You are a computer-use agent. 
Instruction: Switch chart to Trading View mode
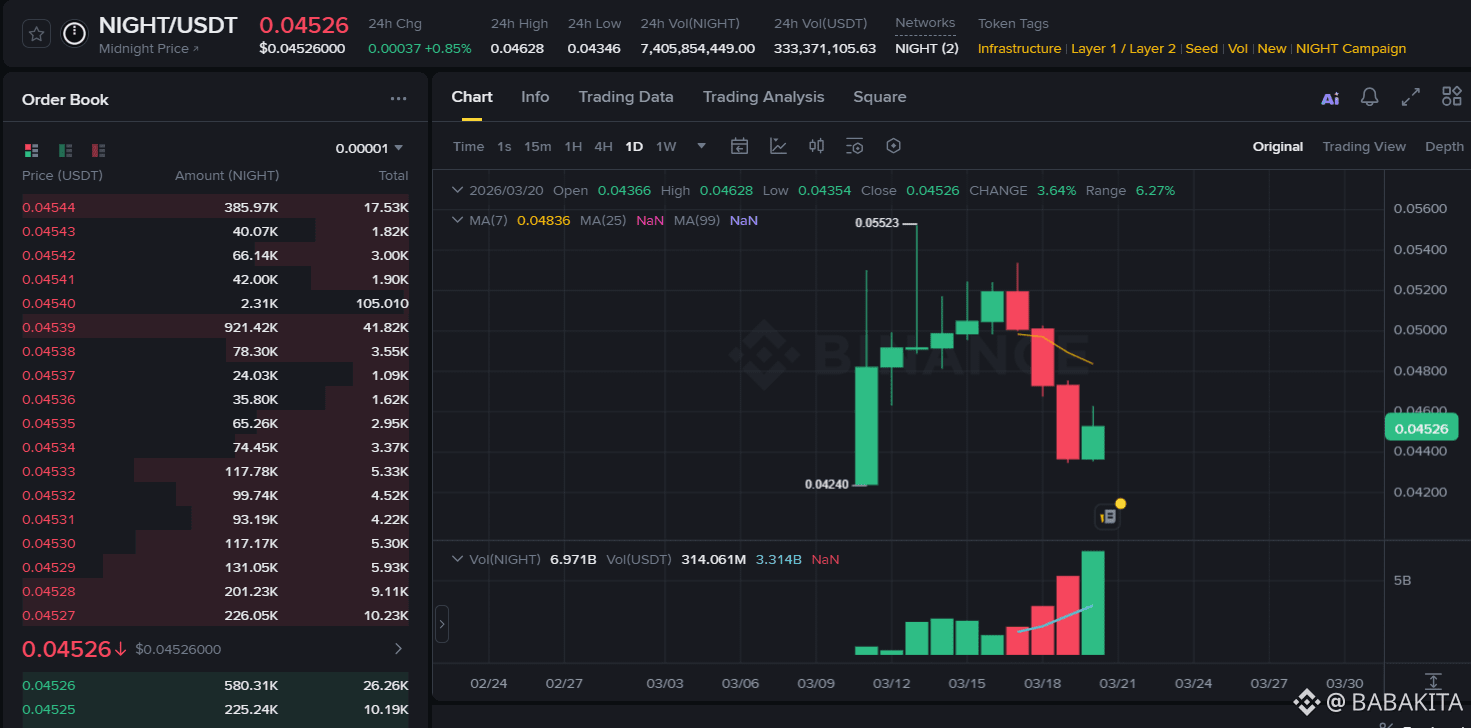(1364, 146)
